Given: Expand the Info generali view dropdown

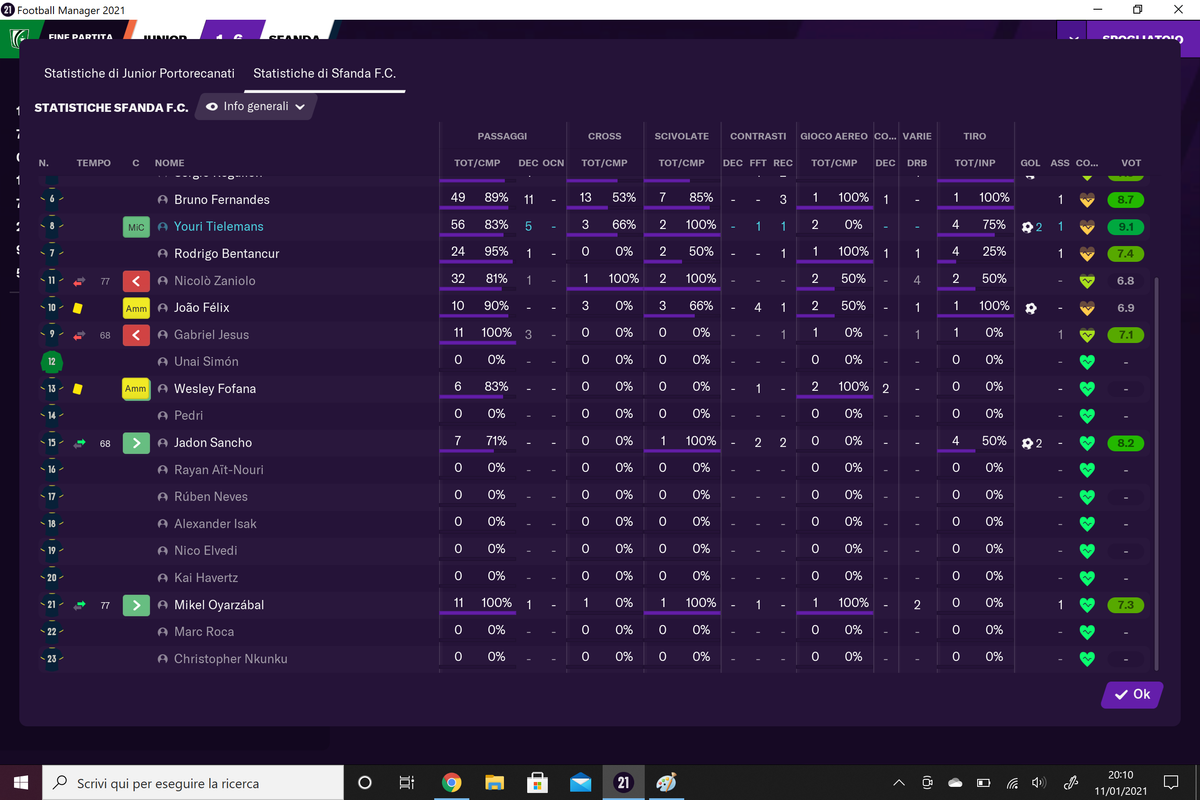Looking at the screenshot, I should (x=256, y=106).
